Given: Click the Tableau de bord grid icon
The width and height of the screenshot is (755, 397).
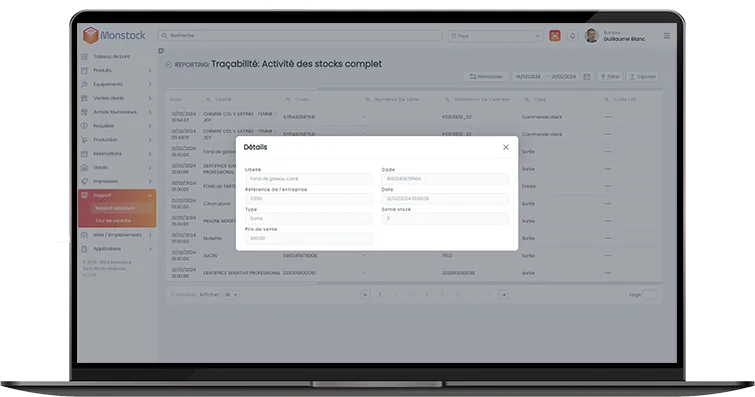Looking at the screenshot, I should pyautogui.click(x=84, y=56).
